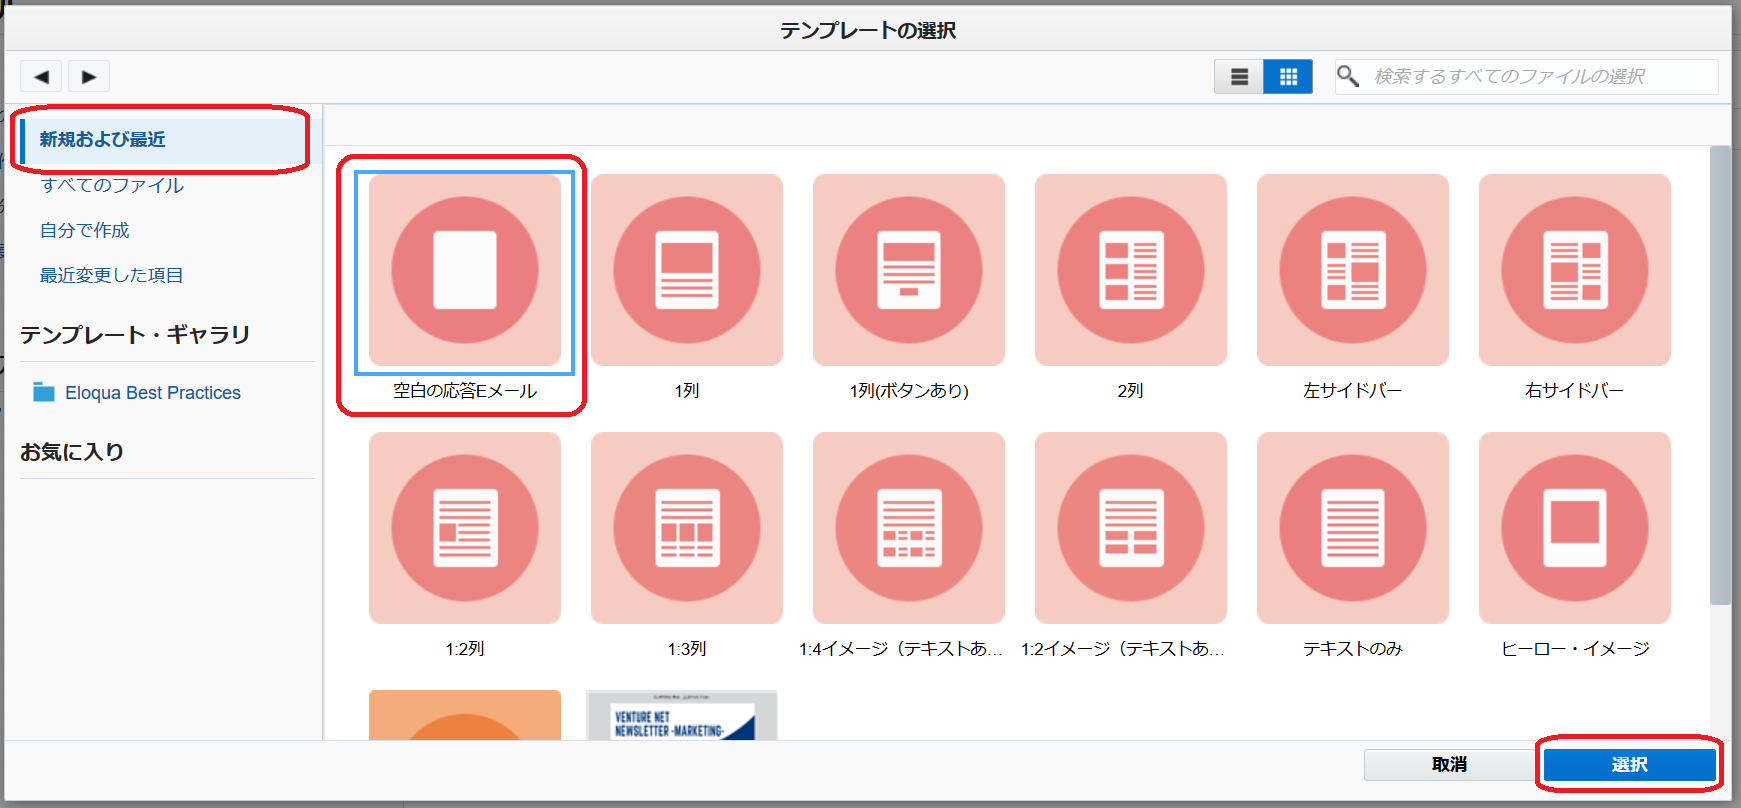
Task: Select the 1:3列 template icon
Action: [x=687, y=528]
